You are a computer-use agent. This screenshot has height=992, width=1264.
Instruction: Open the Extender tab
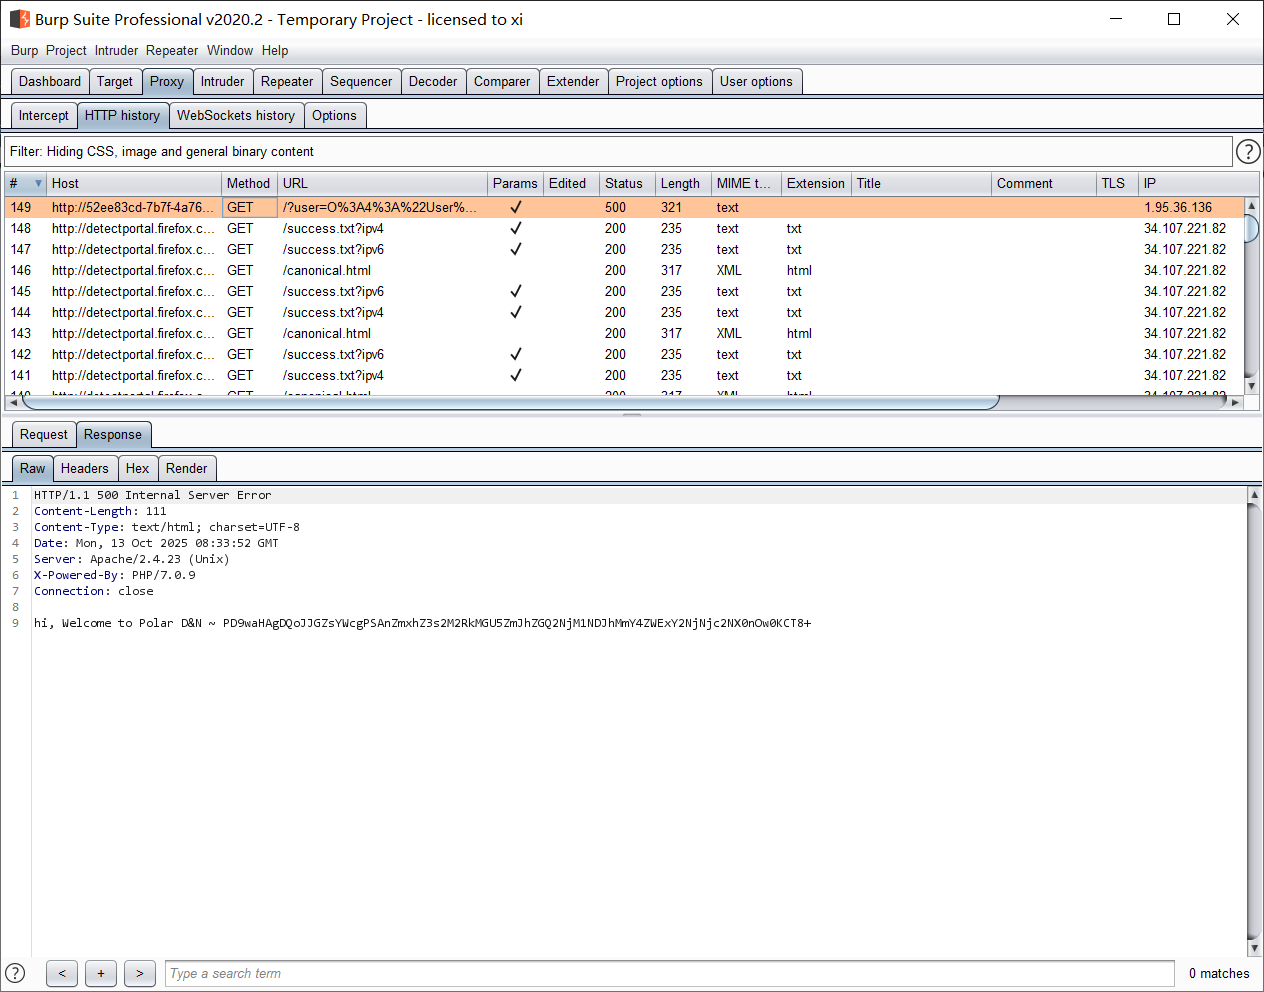point(573,82)
